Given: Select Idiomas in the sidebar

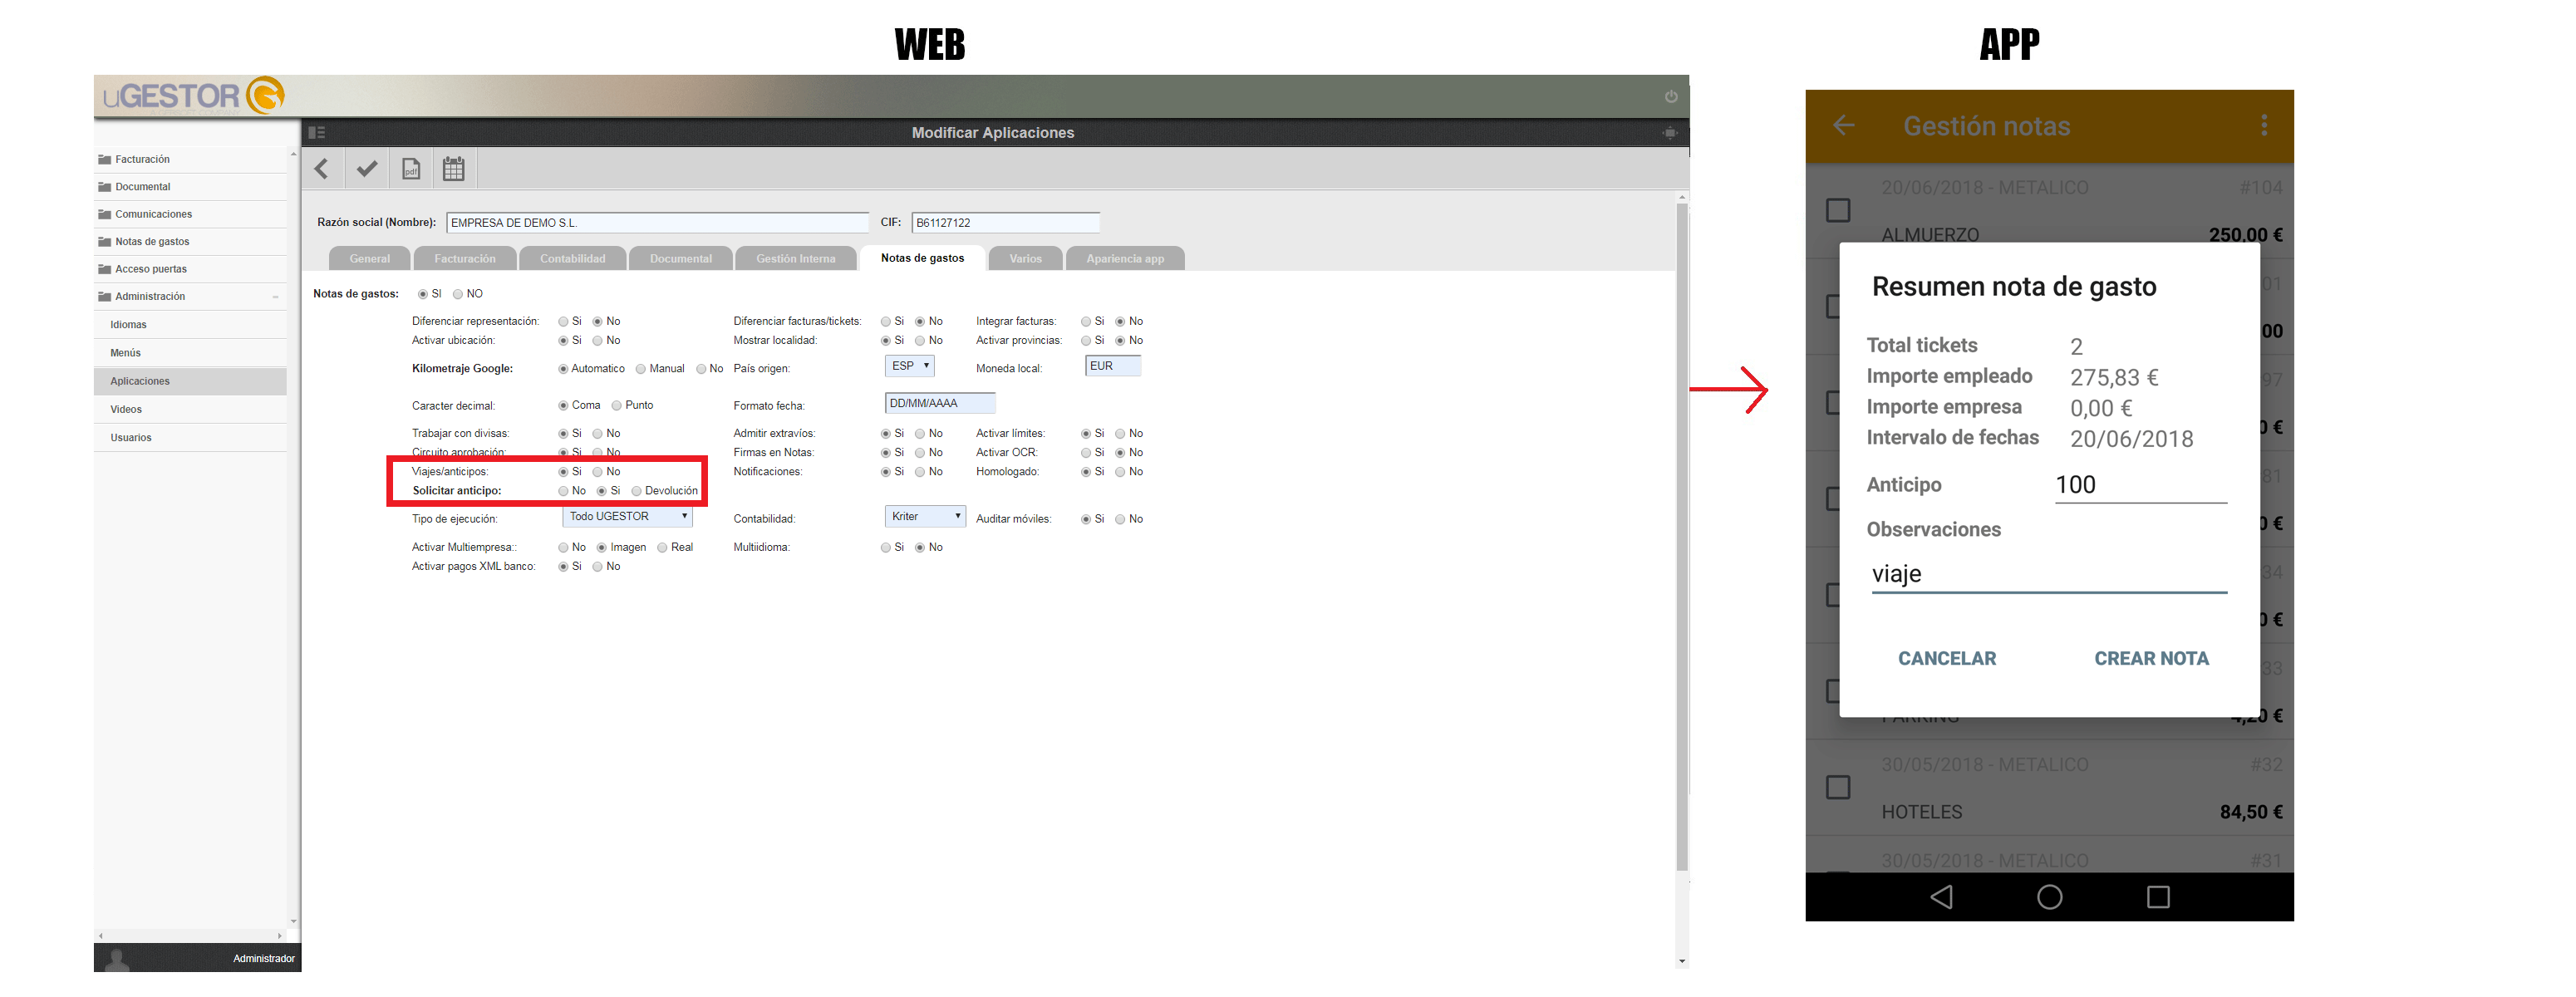Looking at the screenshot, I should [190, 325].
